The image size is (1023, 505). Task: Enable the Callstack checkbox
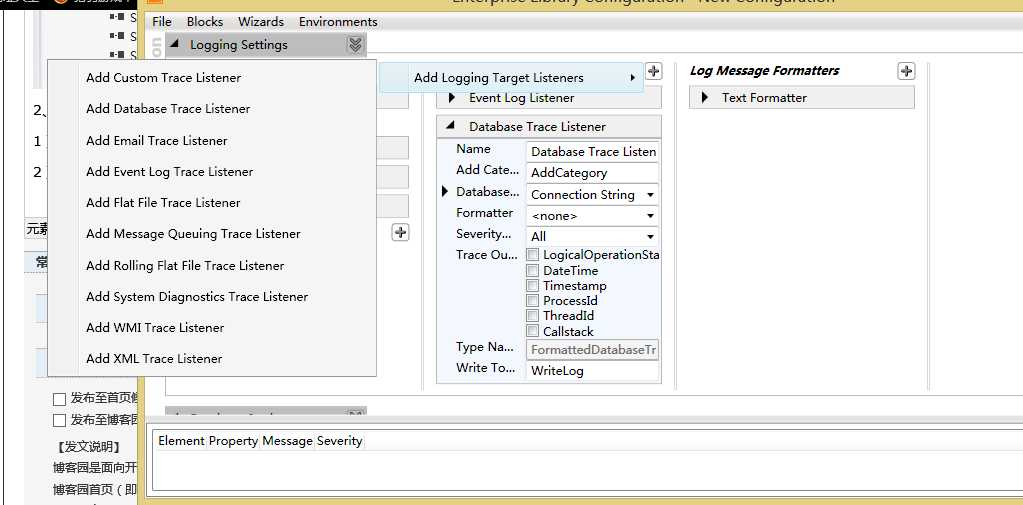[x=533, y=331]
